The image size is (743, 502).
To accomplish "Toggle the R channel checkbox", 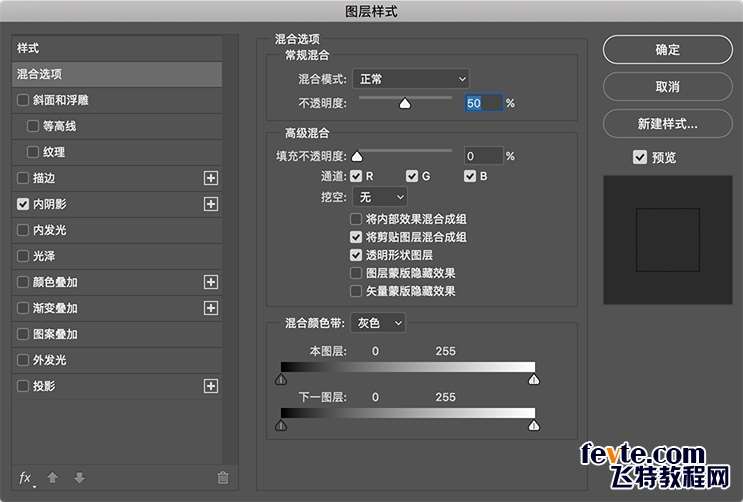I will tap(356, 176).
